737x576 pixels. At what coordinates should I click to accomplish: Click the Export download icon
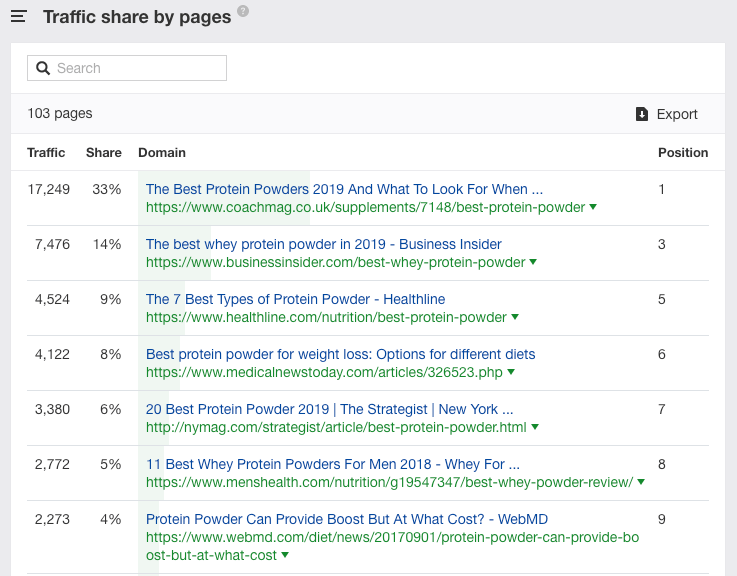pyautogui.click(x=642, y=114)
